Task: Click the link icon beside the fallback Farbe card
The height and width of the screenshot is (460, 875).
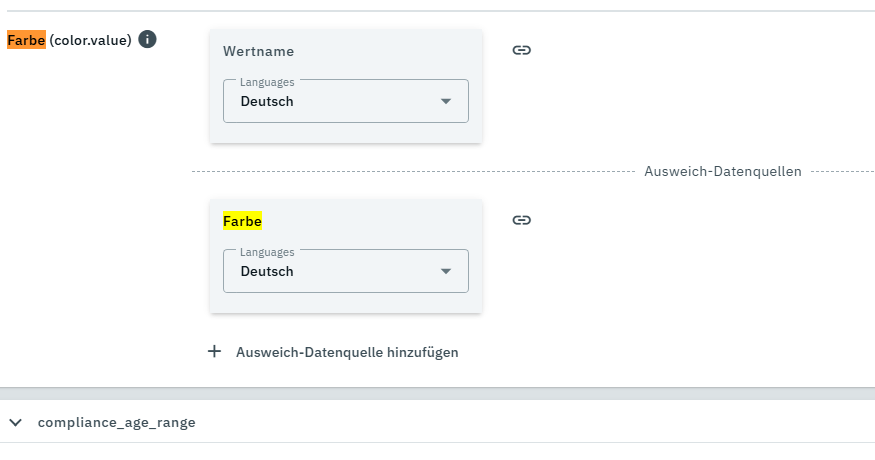Action: coord(521,220)
